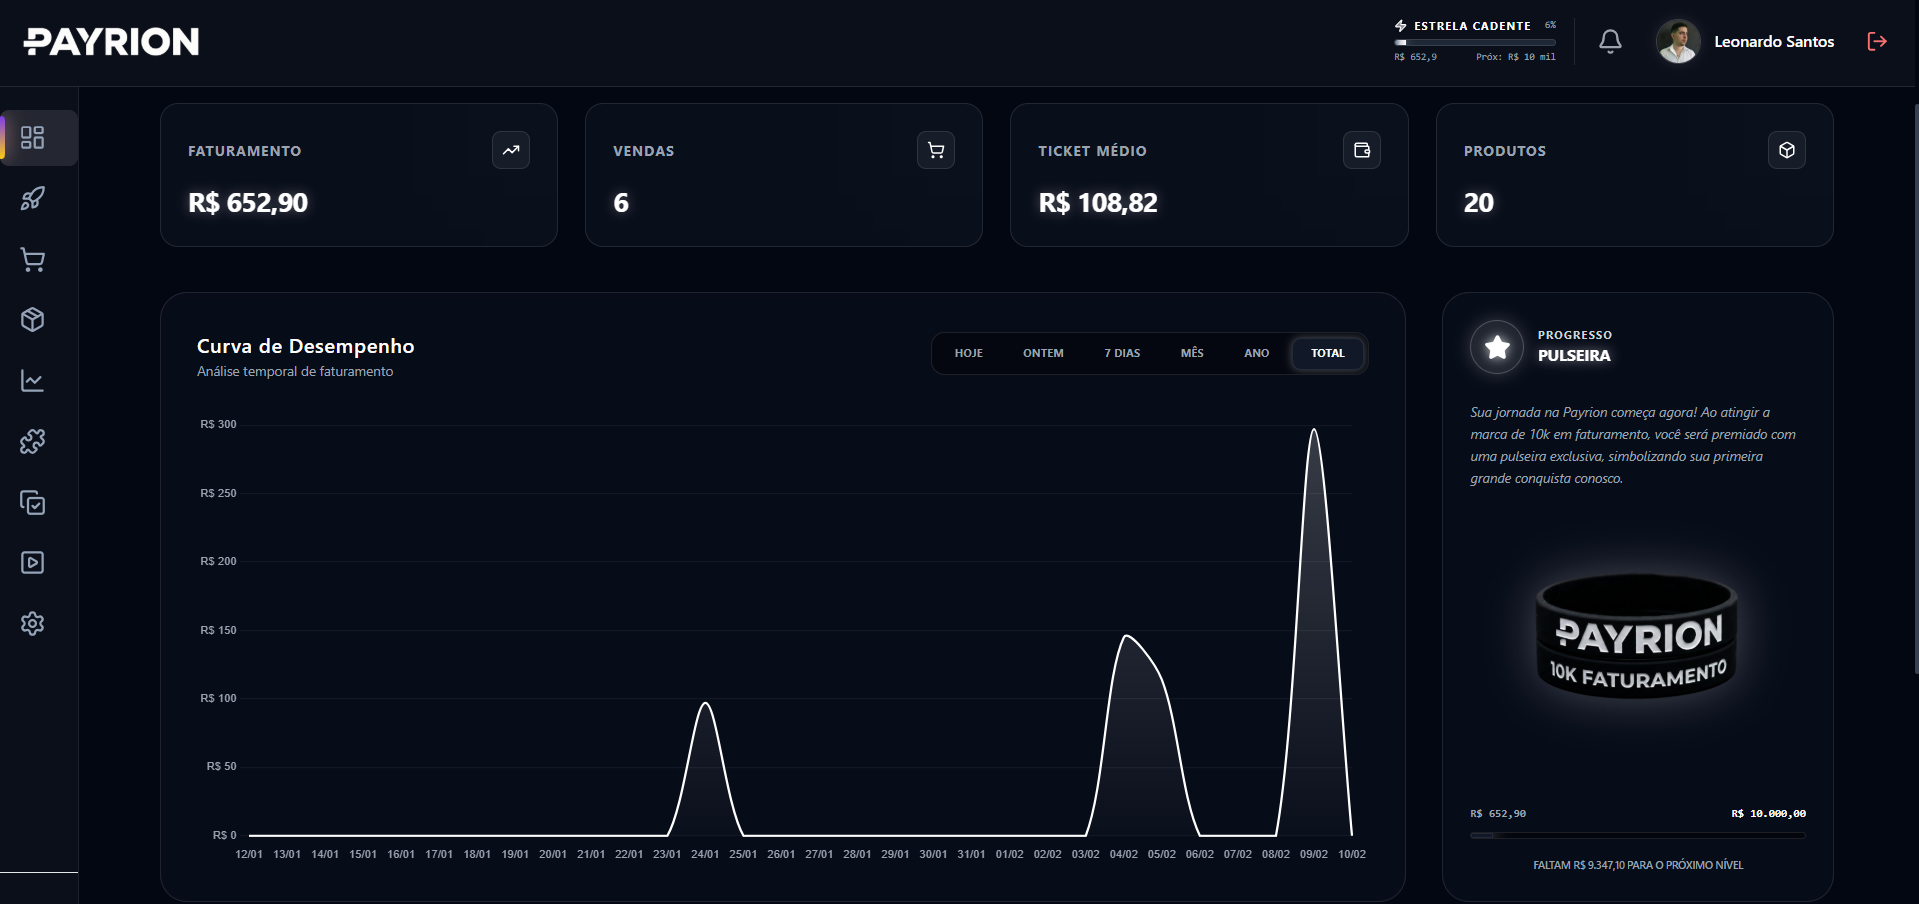Open Leonardo Santos profile avatar

(x=1678, y=41)
